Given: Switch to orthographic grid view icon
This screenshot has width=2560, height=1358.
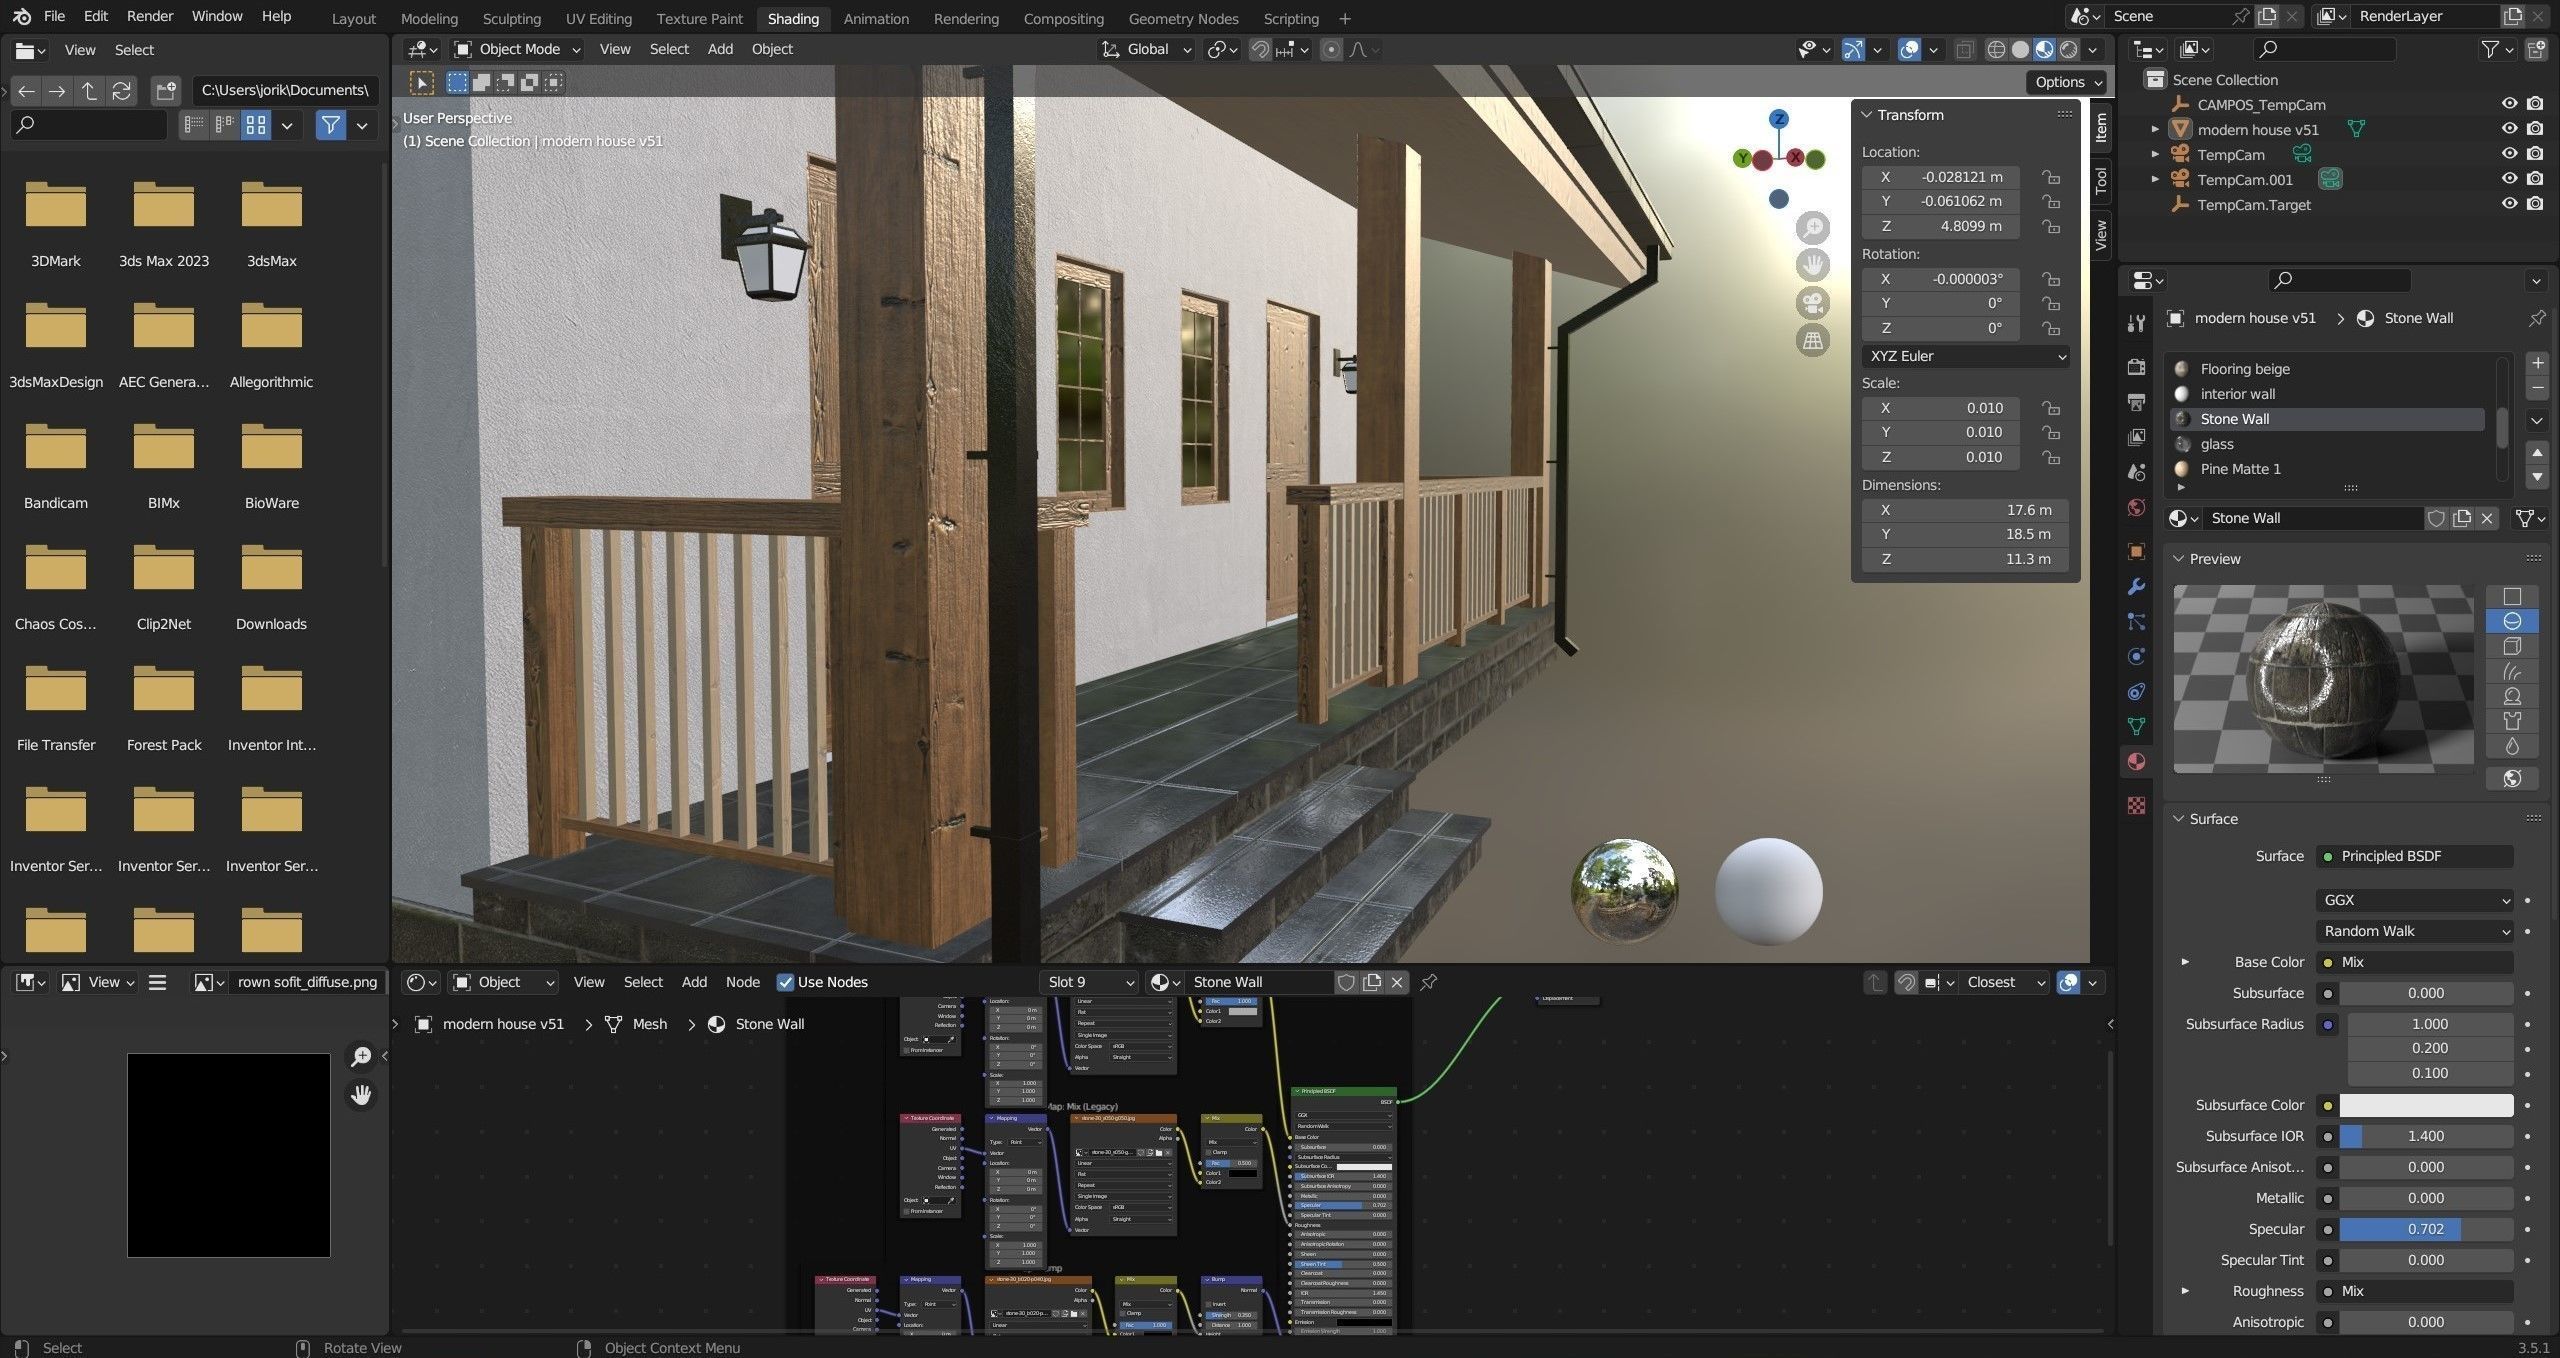Looking at the screenshot, I should tap(1812, 341).
